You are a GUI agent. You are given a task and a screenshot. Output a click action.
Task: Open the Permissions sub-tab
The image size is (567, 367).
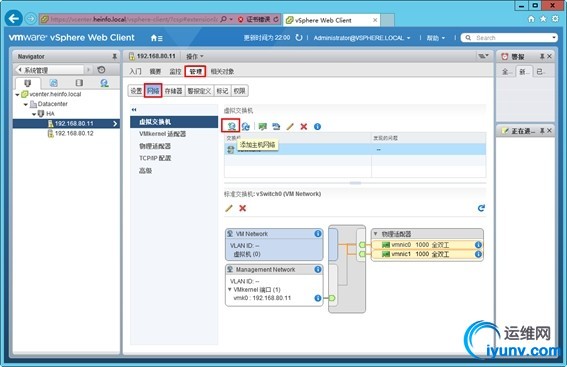point(239,91)
